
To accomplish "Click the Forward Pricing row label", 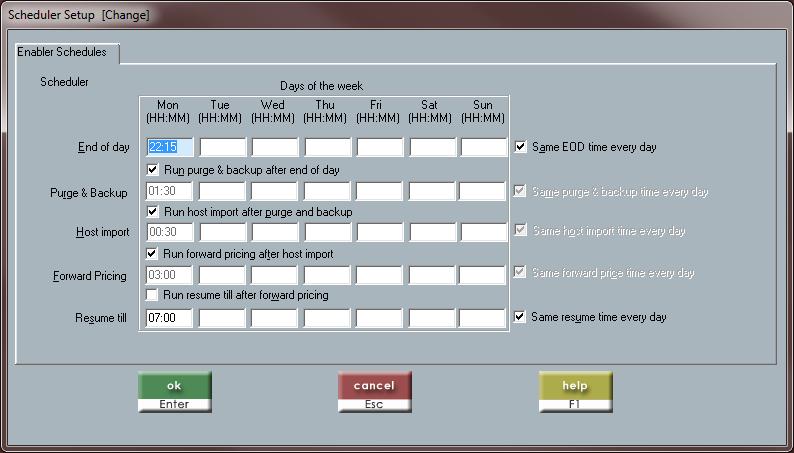I will (90, 276).
